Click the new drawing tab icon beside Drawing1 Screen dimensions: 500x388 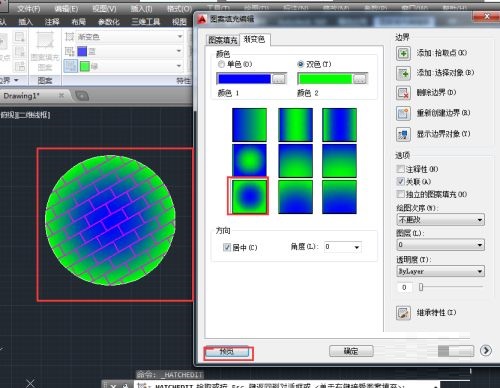[82, 96]
